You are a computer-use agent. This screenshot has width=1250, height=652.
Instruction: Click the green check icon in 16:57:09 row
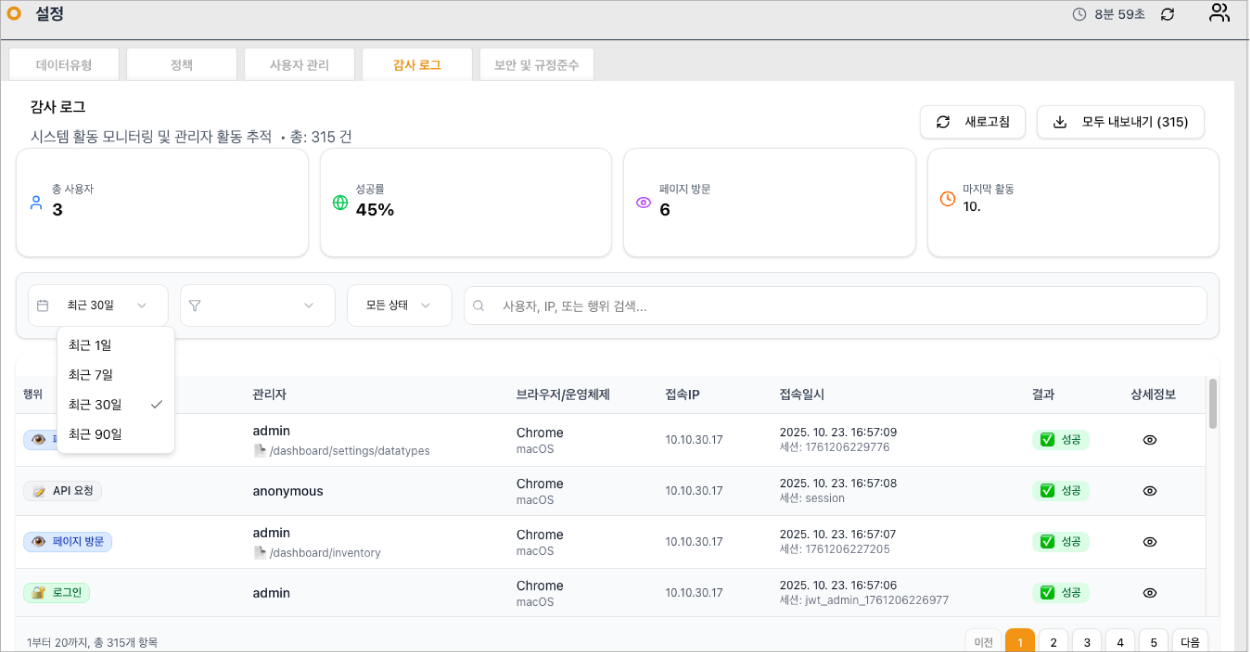click(x=1047, y=440)
